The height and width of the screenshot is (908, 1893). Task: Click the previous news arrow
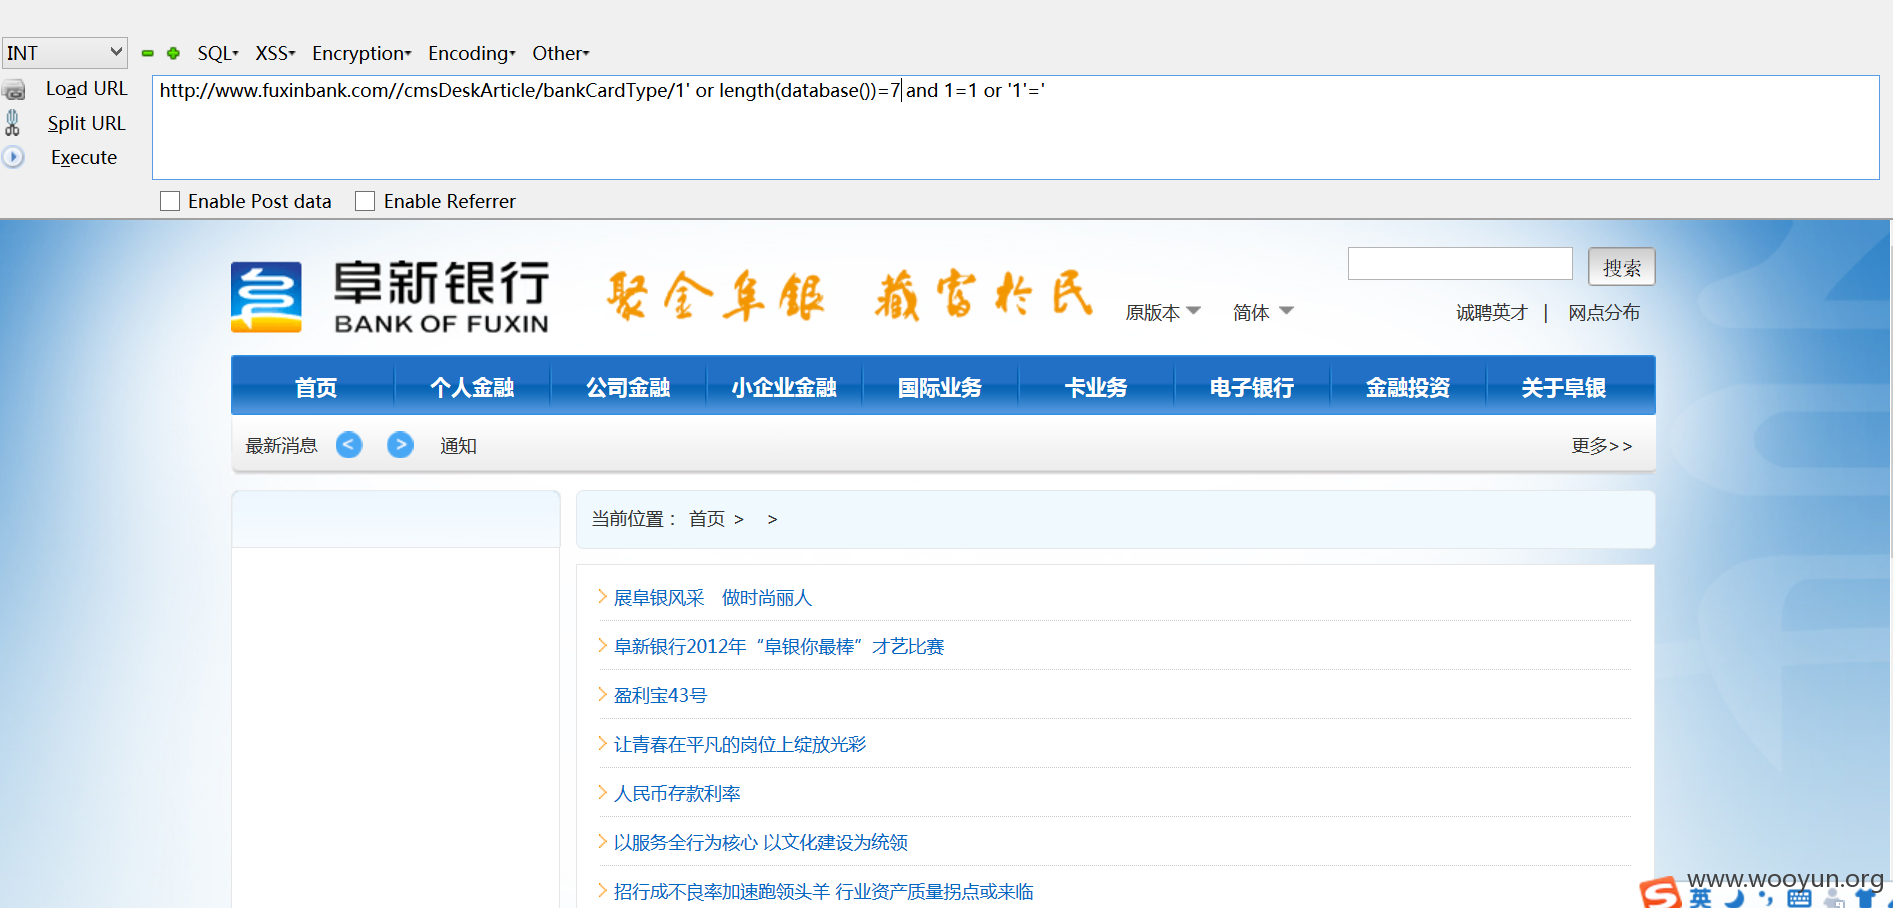click(x=349, y=445)
